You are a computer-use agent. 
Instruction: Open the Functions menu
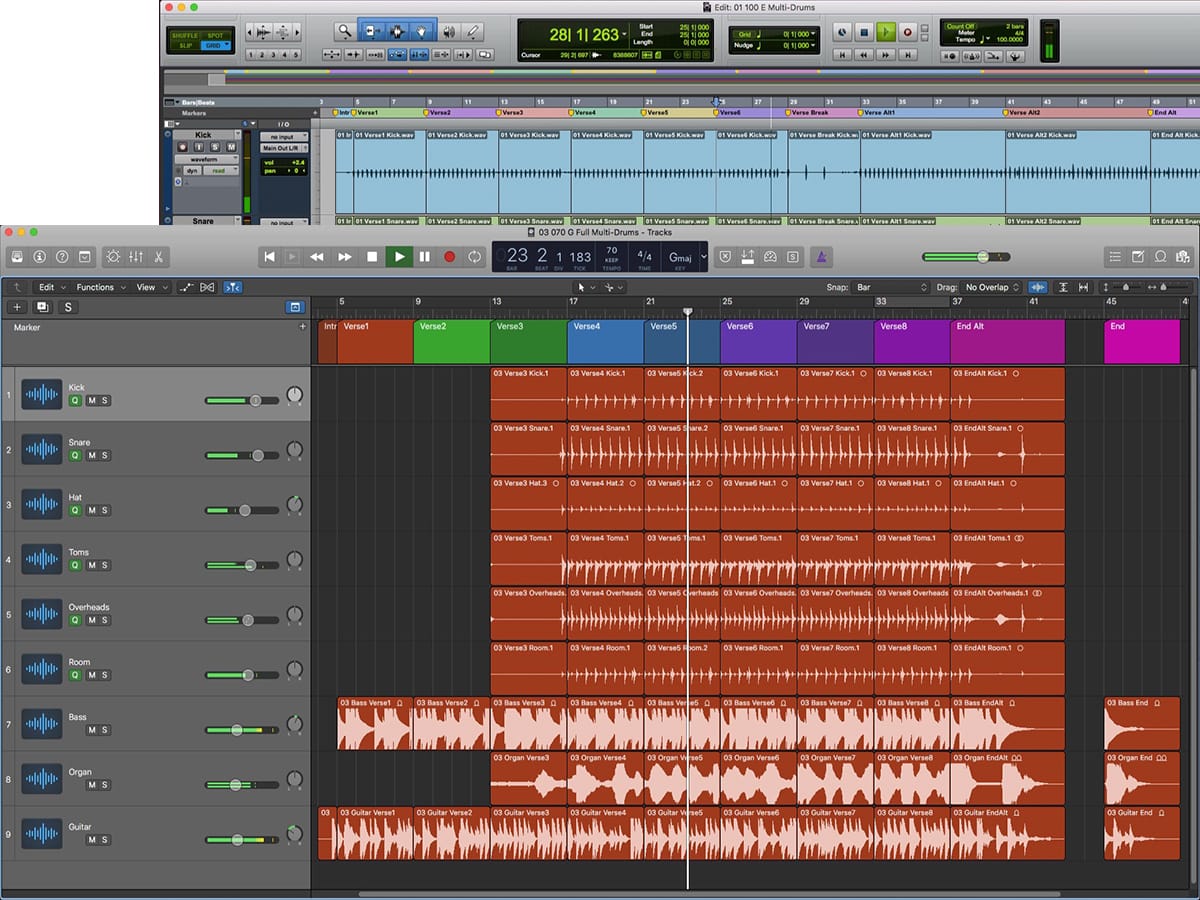click(101, 287)
